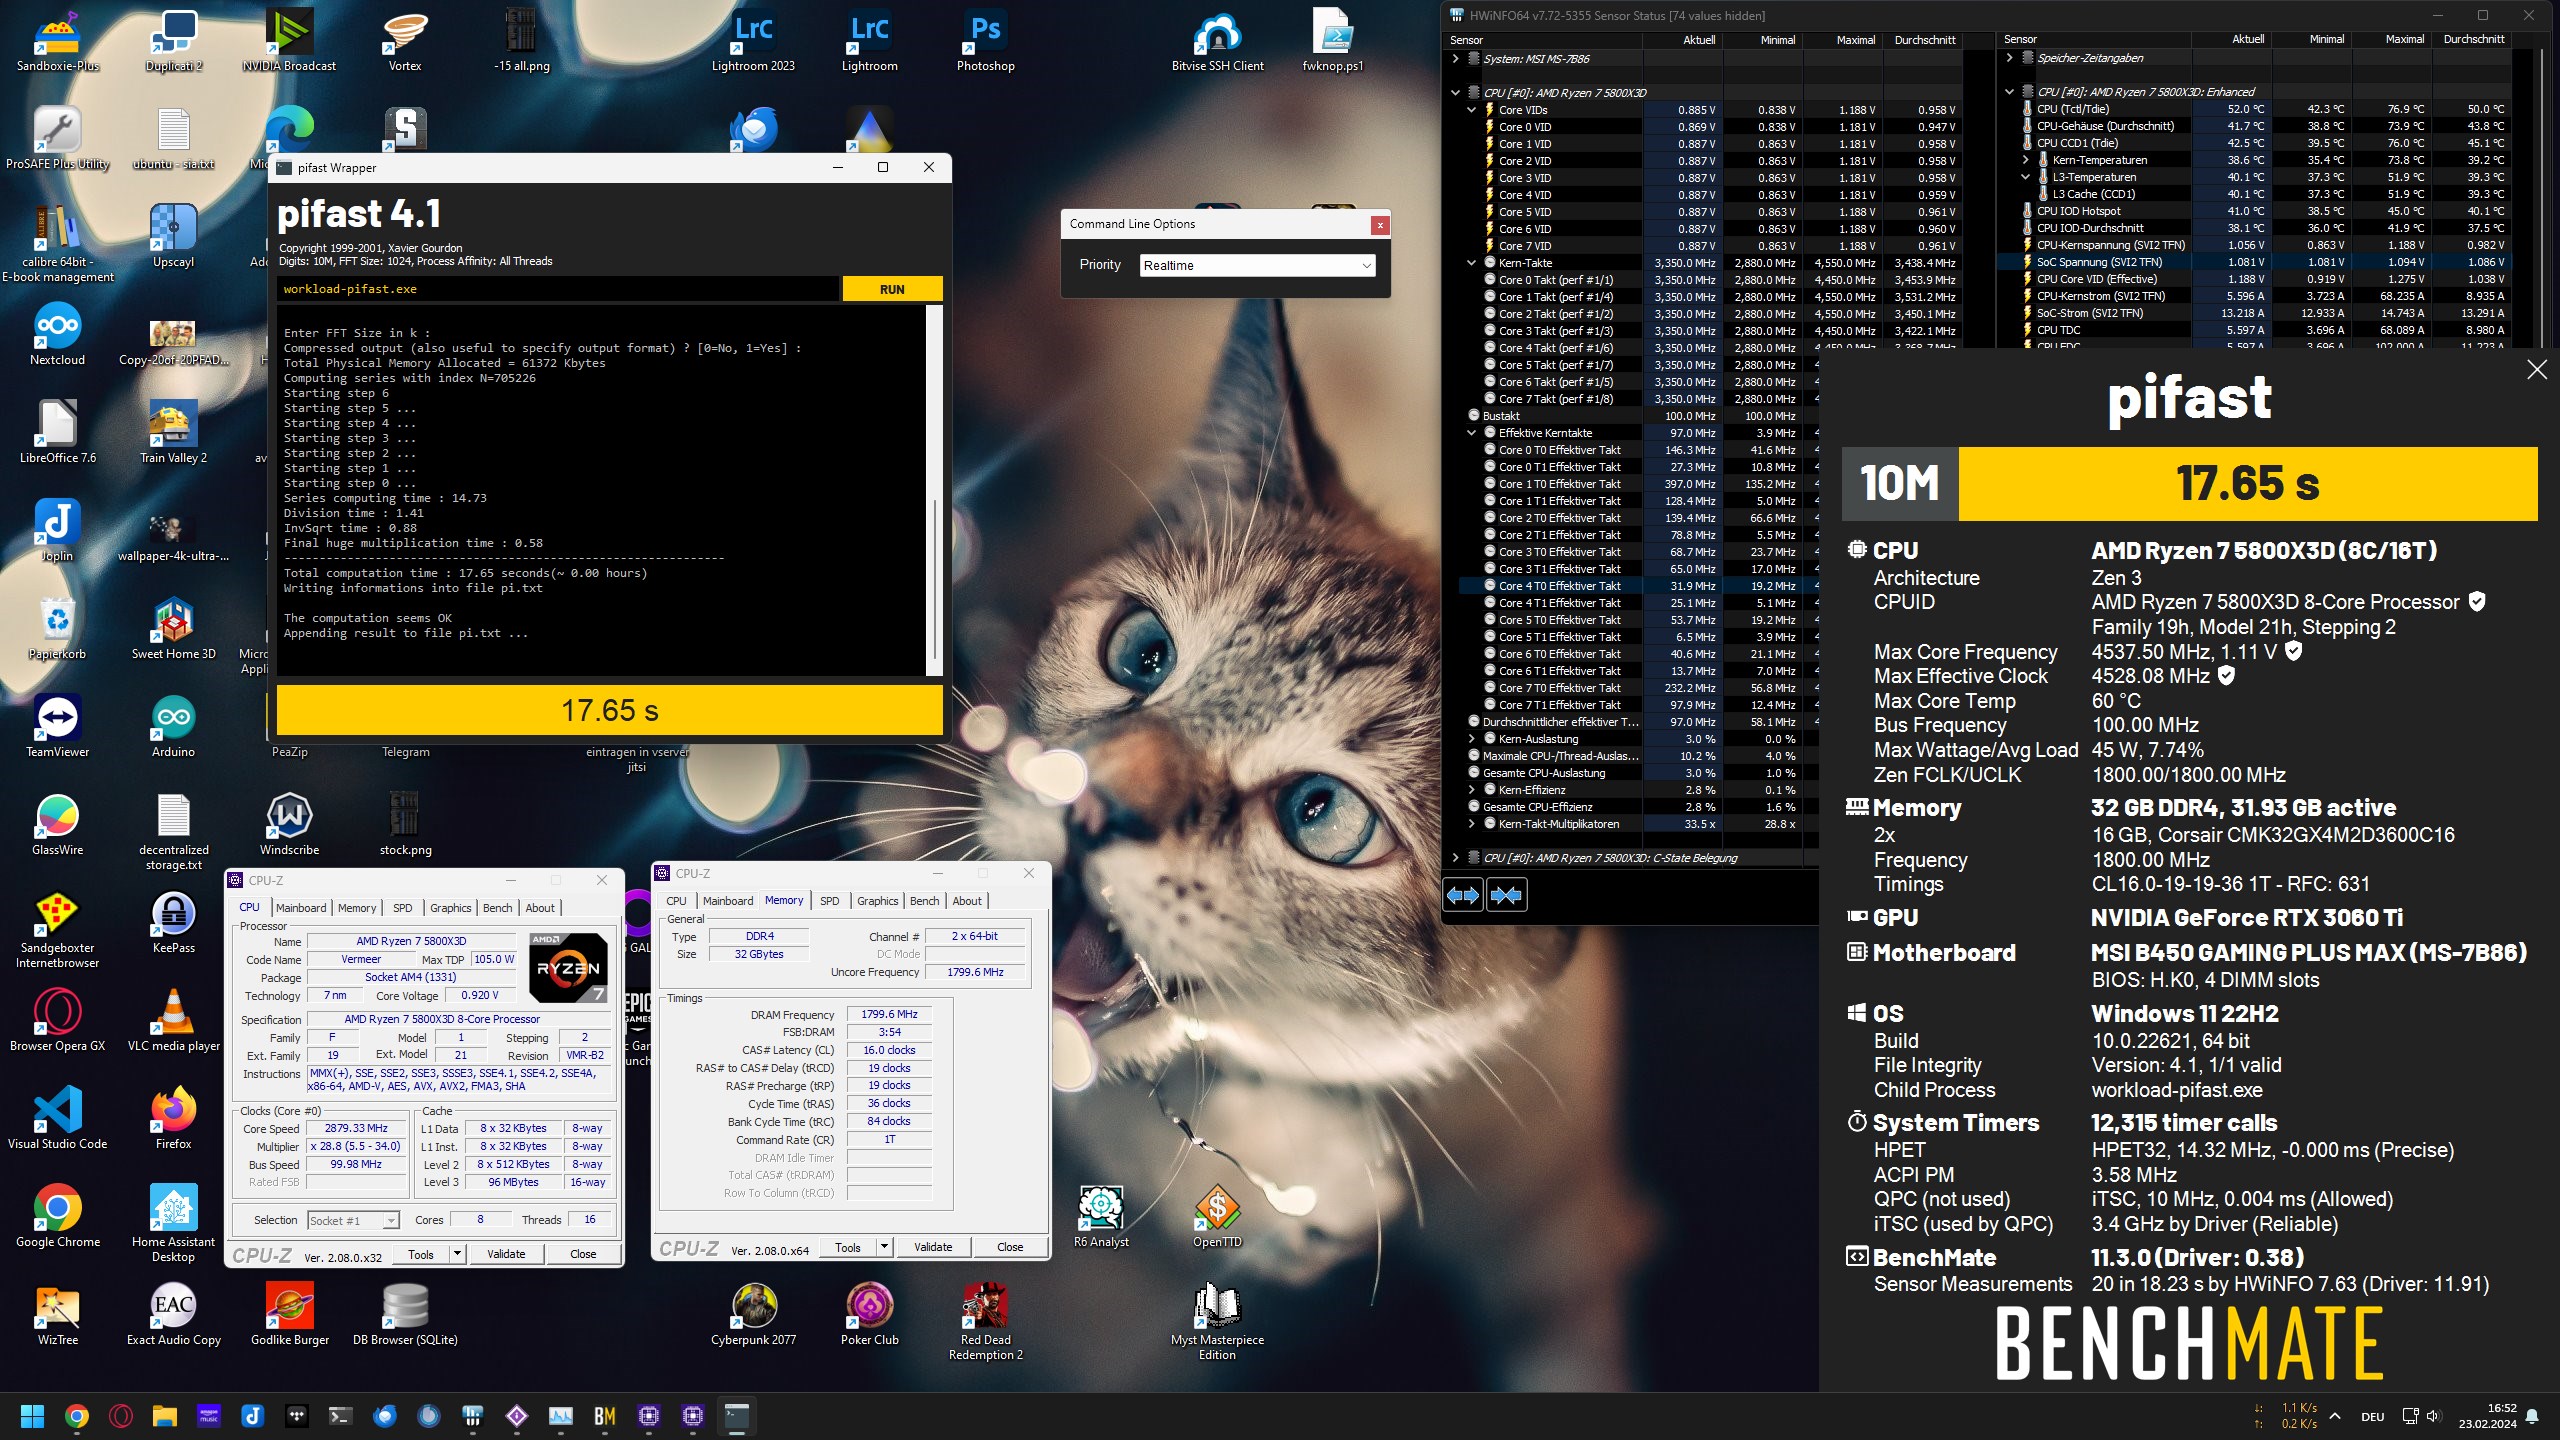The height and width of the screenshot is (1440, 2560).
Task: Launch DB Browser (SQLite) shortcut
Action: click(x=405, y=1315)
